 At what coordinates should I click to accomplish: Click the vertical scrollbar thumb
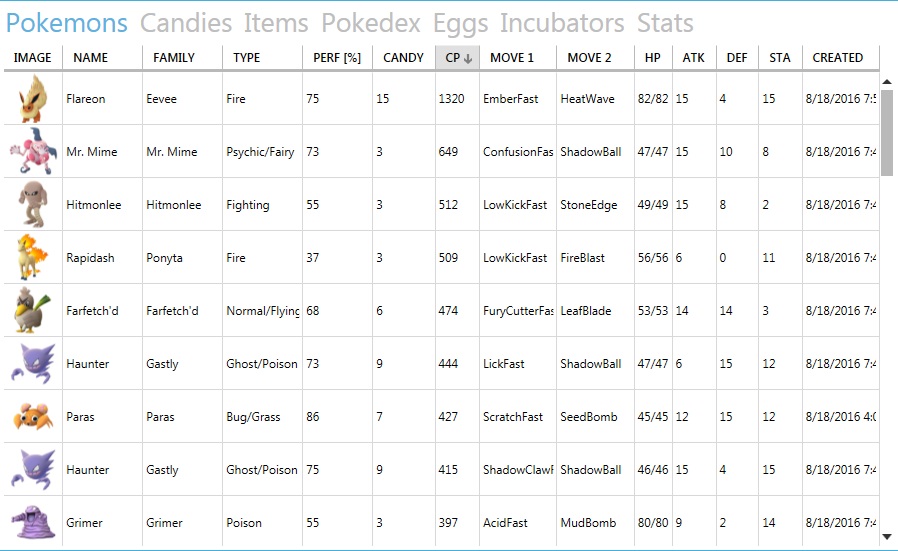pos(887,133)
